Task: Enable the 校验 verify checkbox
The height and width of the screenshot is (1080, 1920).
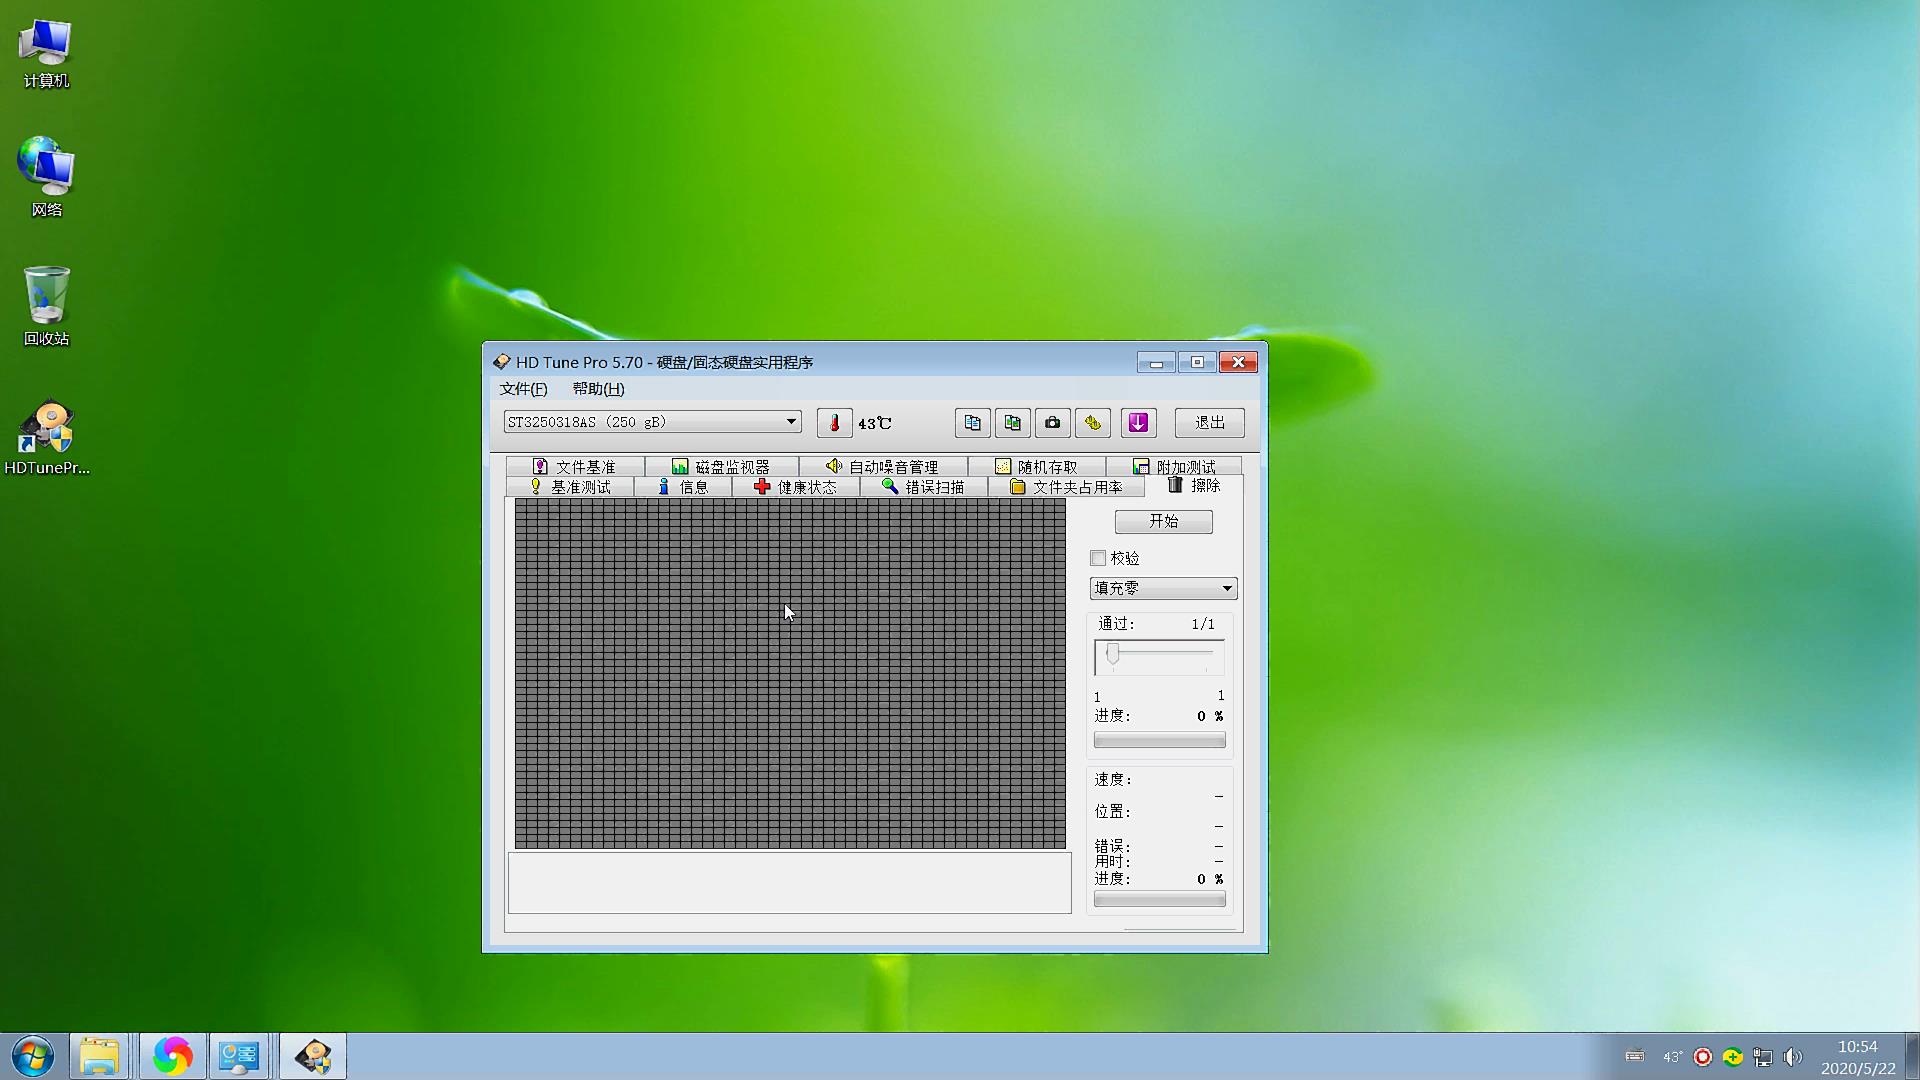Action: [1098, 558]
